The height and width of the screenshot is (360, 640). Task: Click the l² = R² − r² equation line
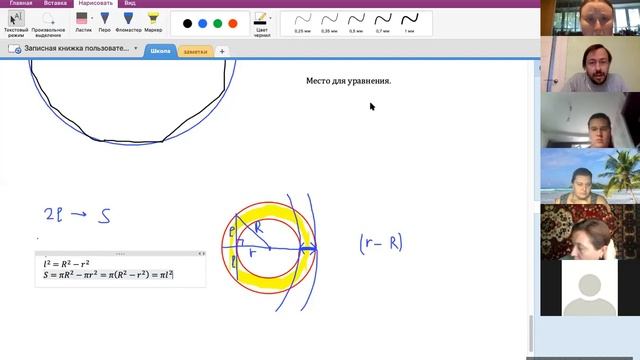point(67,264)
